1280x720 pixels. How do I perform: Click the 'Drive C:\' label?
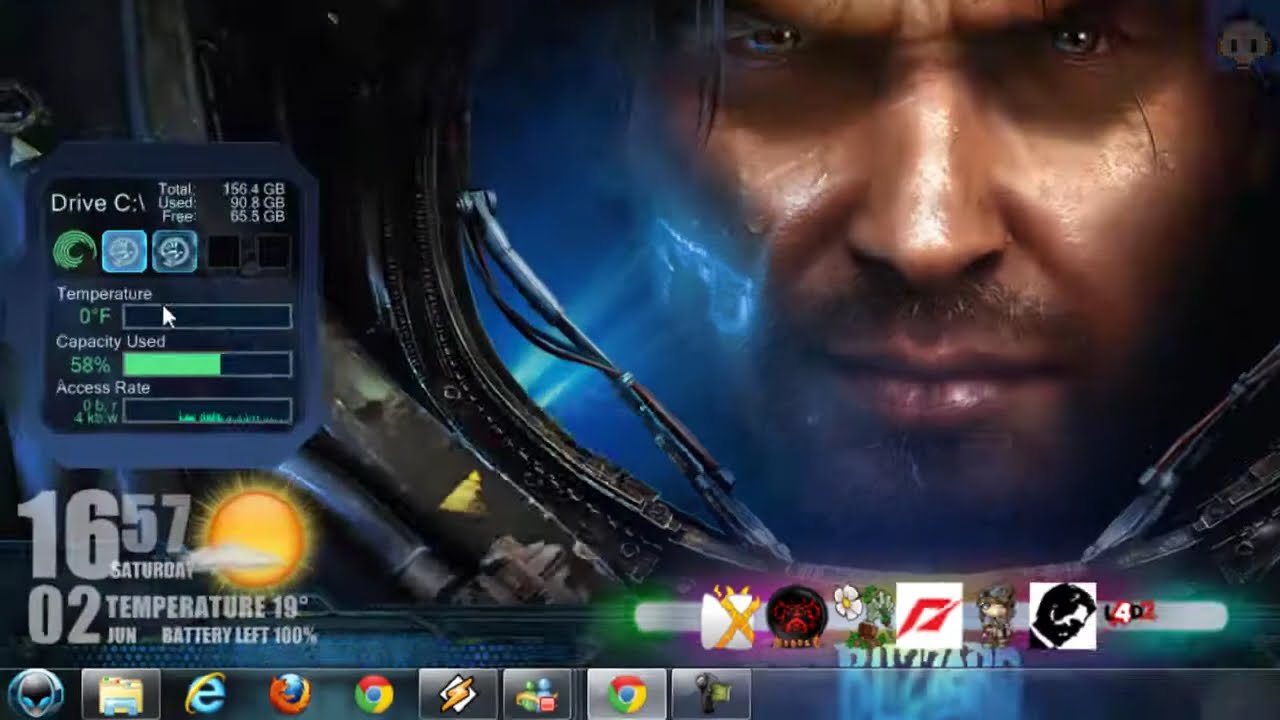pyautogui.click(x=97, y=203)
